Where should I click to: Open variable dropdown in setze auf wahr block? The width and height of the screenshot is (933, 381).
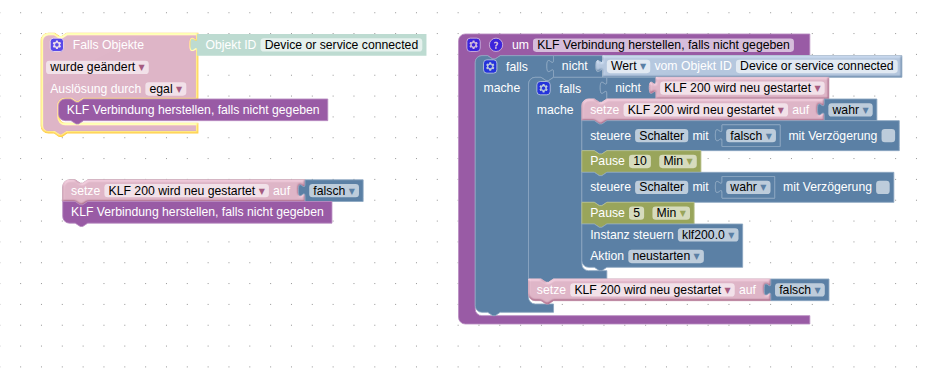(x=705, y=110)
